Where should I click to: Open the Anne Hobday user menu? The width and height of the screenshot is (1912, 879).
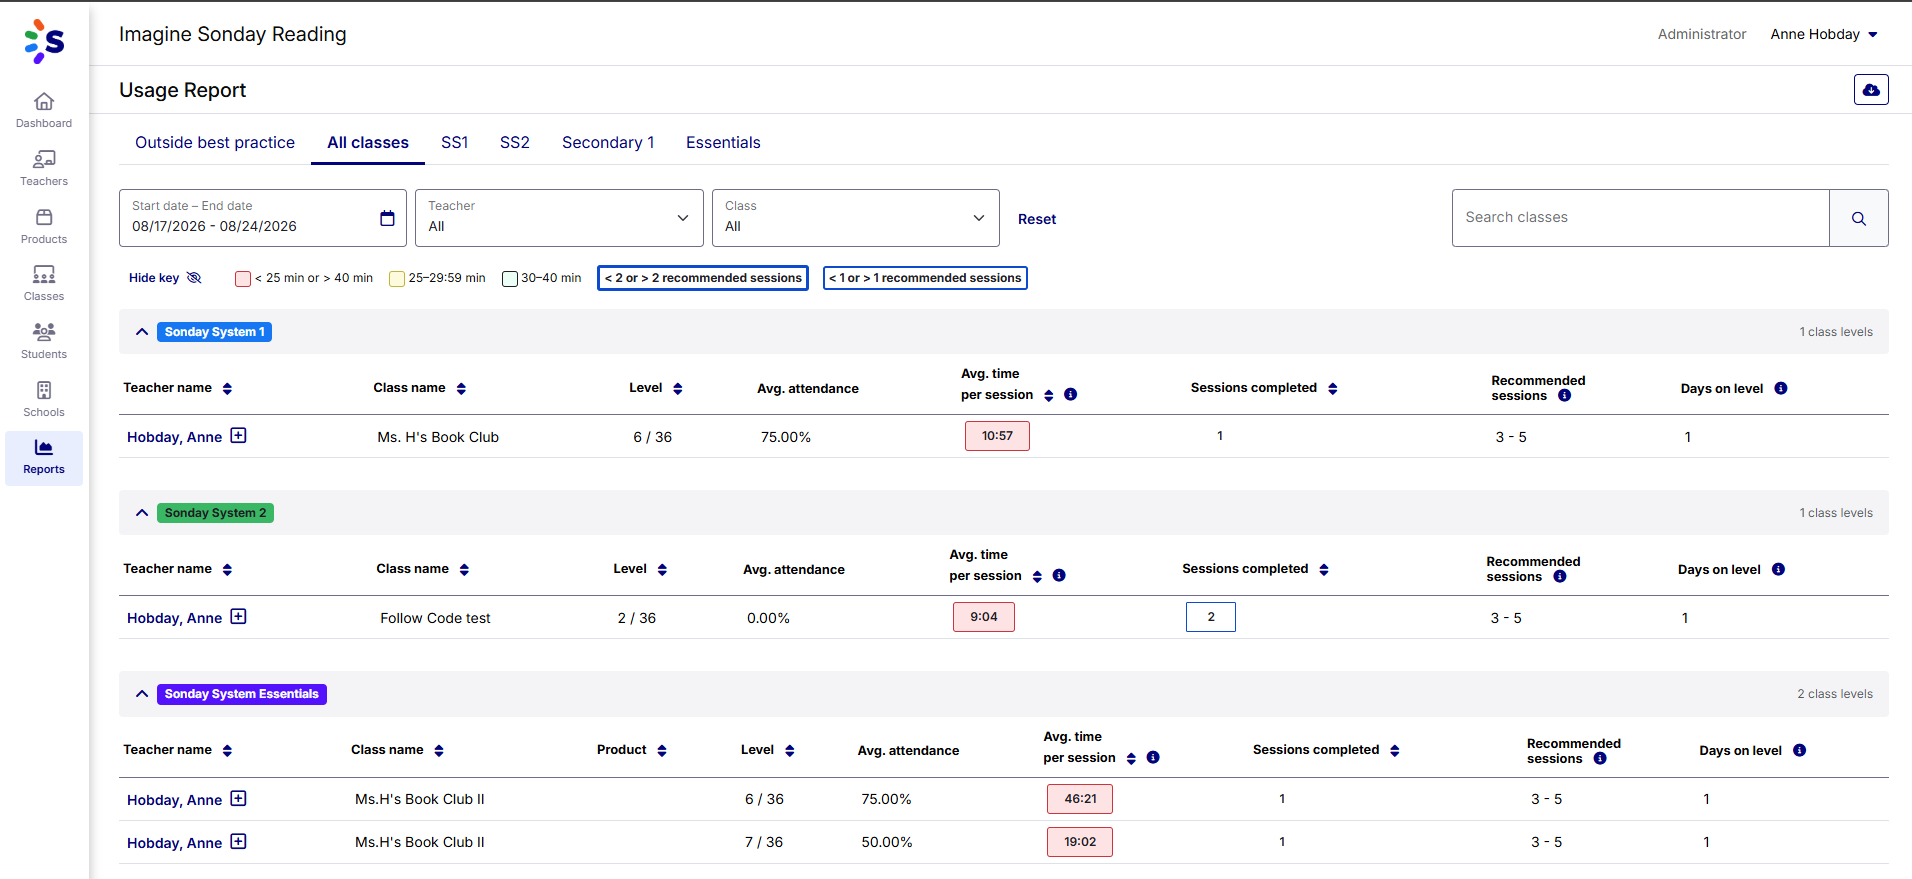[1824, 34]
